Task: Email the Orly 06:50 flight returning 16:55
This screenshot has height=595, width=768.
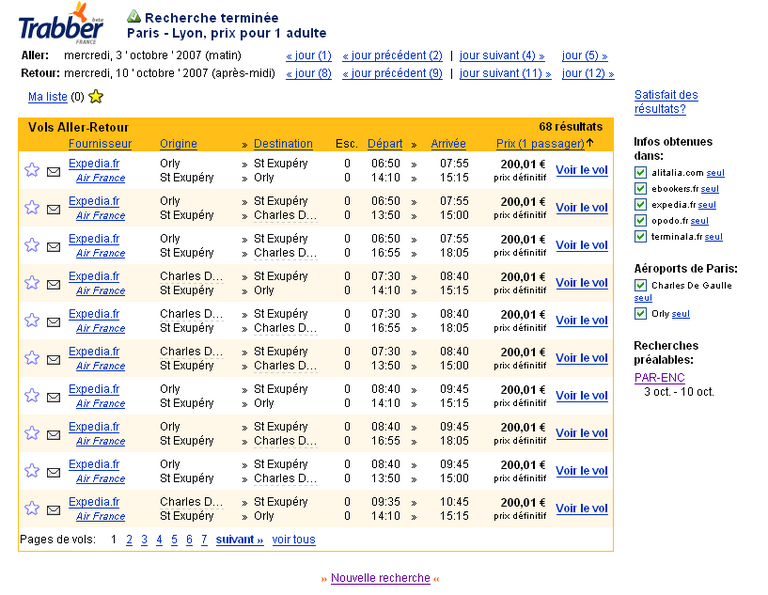Action: tap(53, 247)
